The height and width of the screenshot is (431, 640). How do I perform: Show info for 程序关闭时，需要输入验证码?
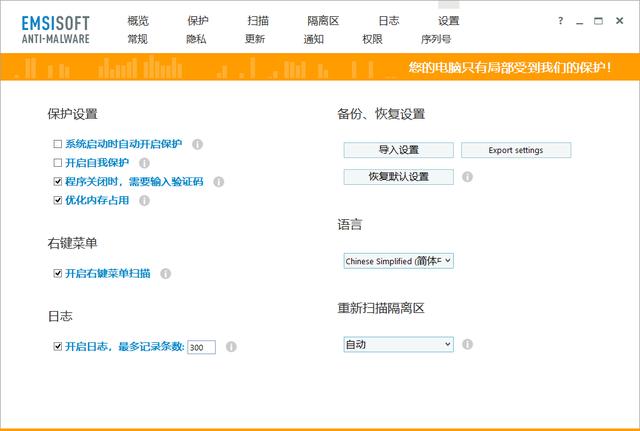pyautogui.click(x=219, y=182)
